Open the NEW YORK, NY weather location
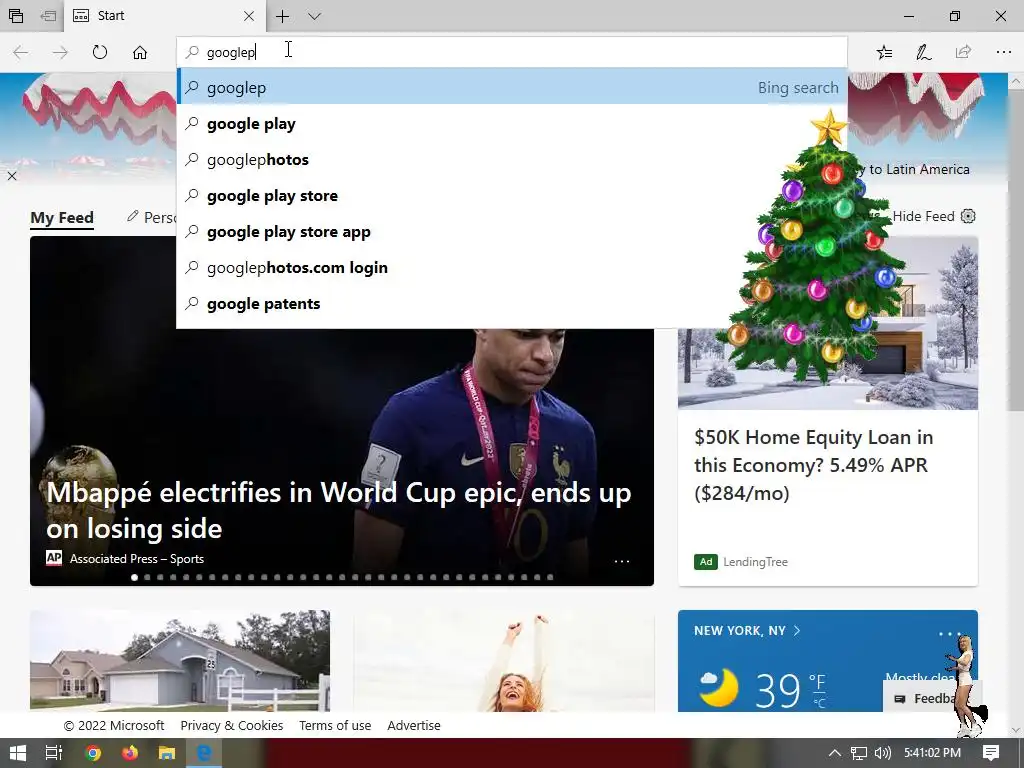Screen dimensions: 1024x768 click(746, 631)
